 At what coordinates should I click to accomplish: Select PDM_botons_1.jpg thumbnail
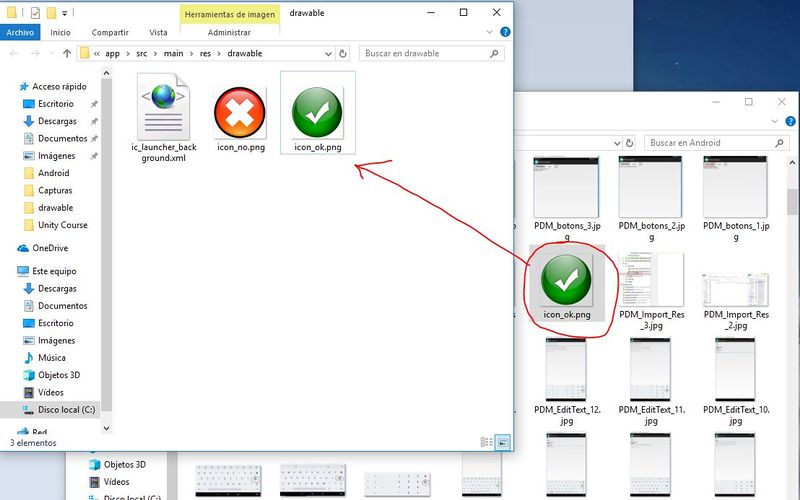[736, 198]
